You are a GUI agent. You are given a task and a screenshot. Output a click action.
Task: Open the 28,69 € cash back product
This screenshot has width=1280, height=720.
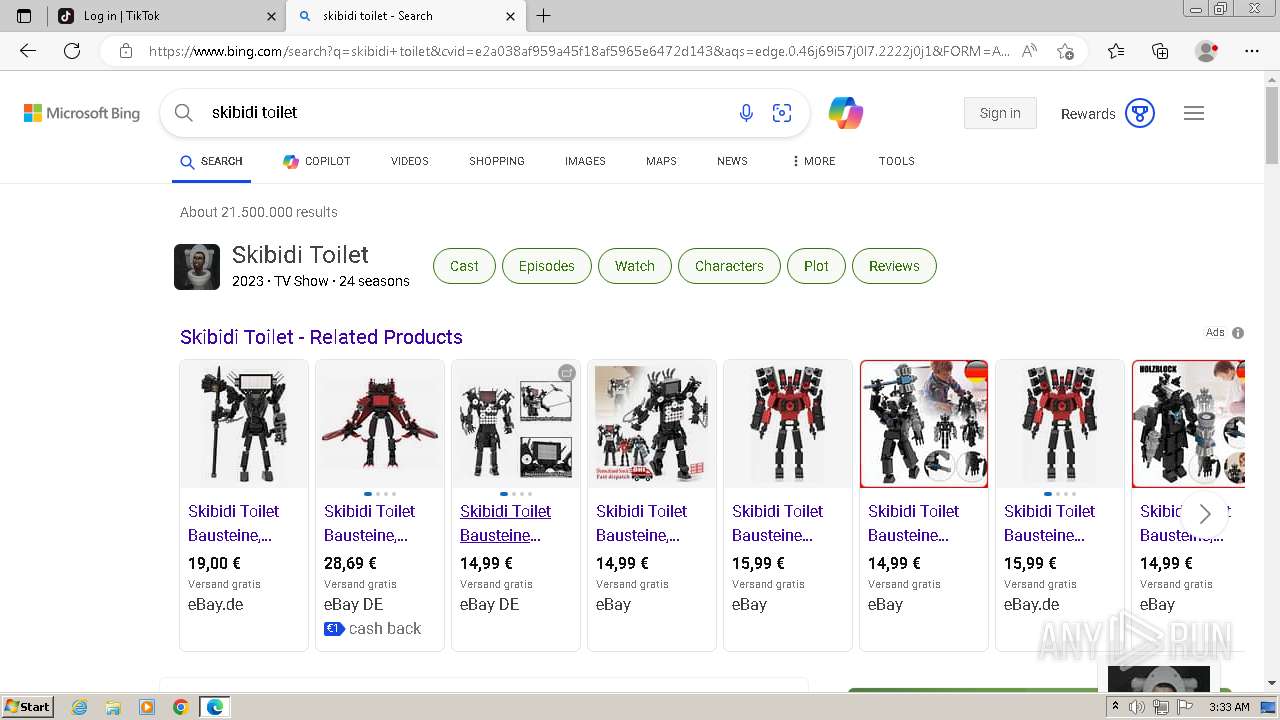pos(380,505)
